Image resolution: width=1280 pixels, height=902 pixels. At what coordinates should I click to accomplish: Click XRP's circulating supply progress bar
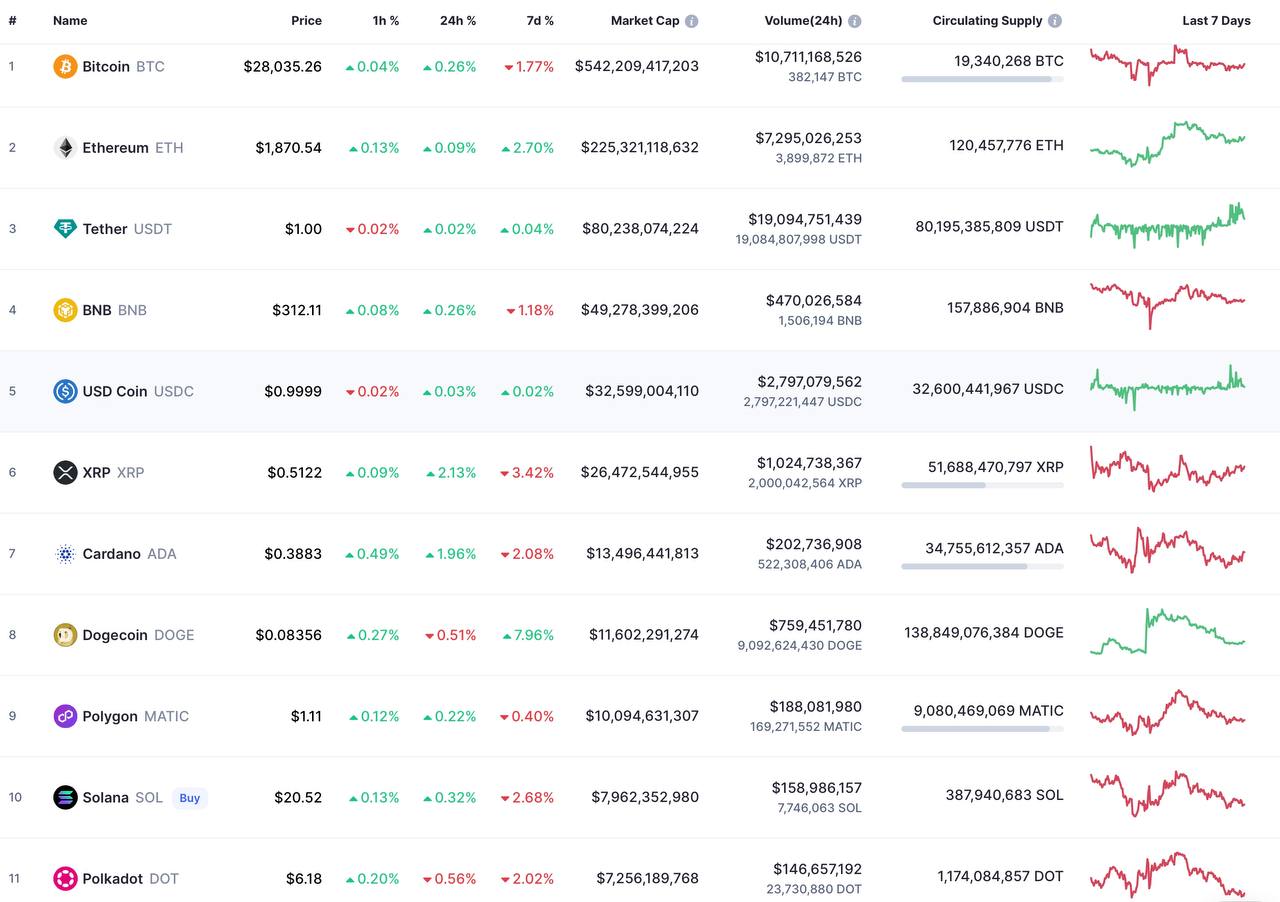click(x=982, y=485)
